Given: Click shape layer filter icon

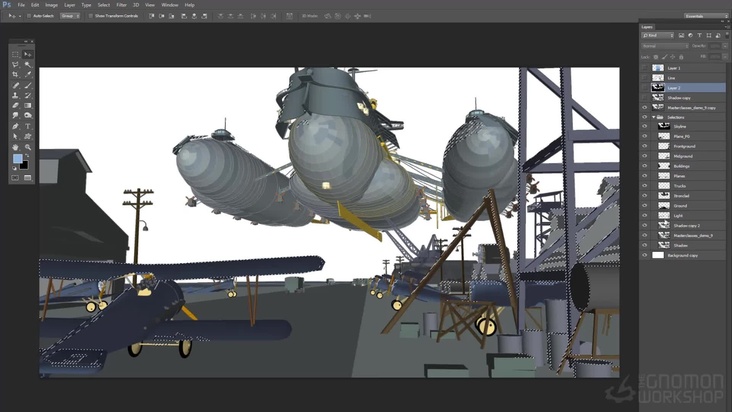Looking at the screenshot, I should (709, 35).
